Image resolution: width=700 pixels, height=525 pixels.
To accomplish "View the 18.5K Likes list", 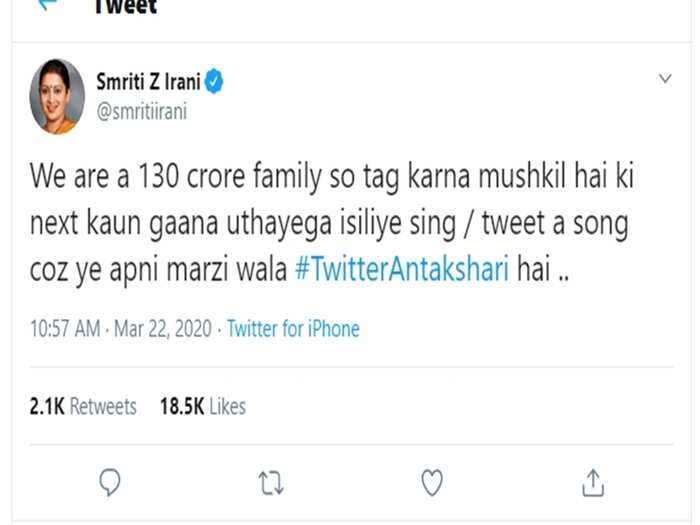I will point(203,406).
